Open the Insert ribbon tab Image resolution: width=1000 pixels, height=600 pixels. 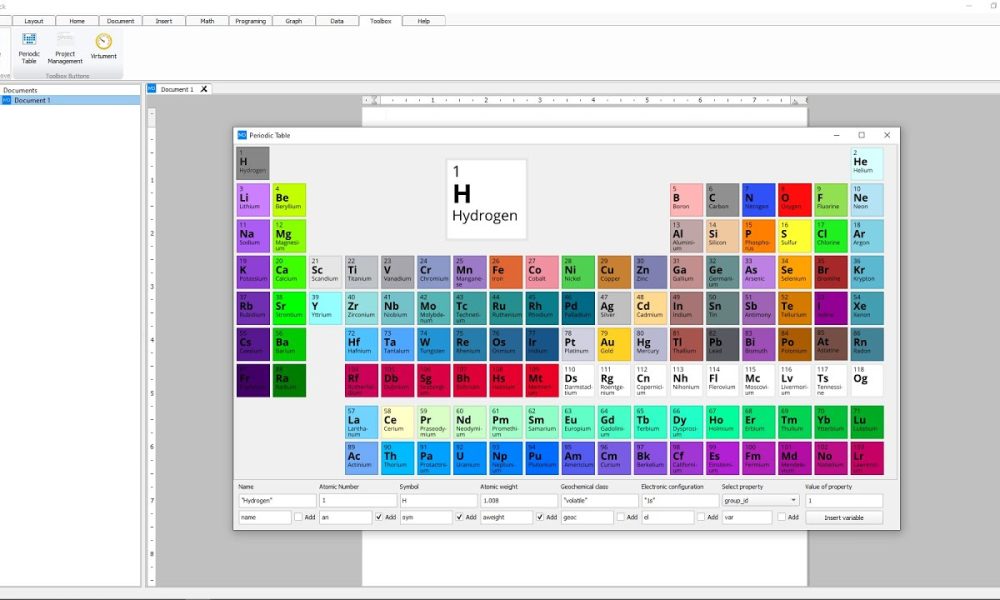(x=164, y=21)
